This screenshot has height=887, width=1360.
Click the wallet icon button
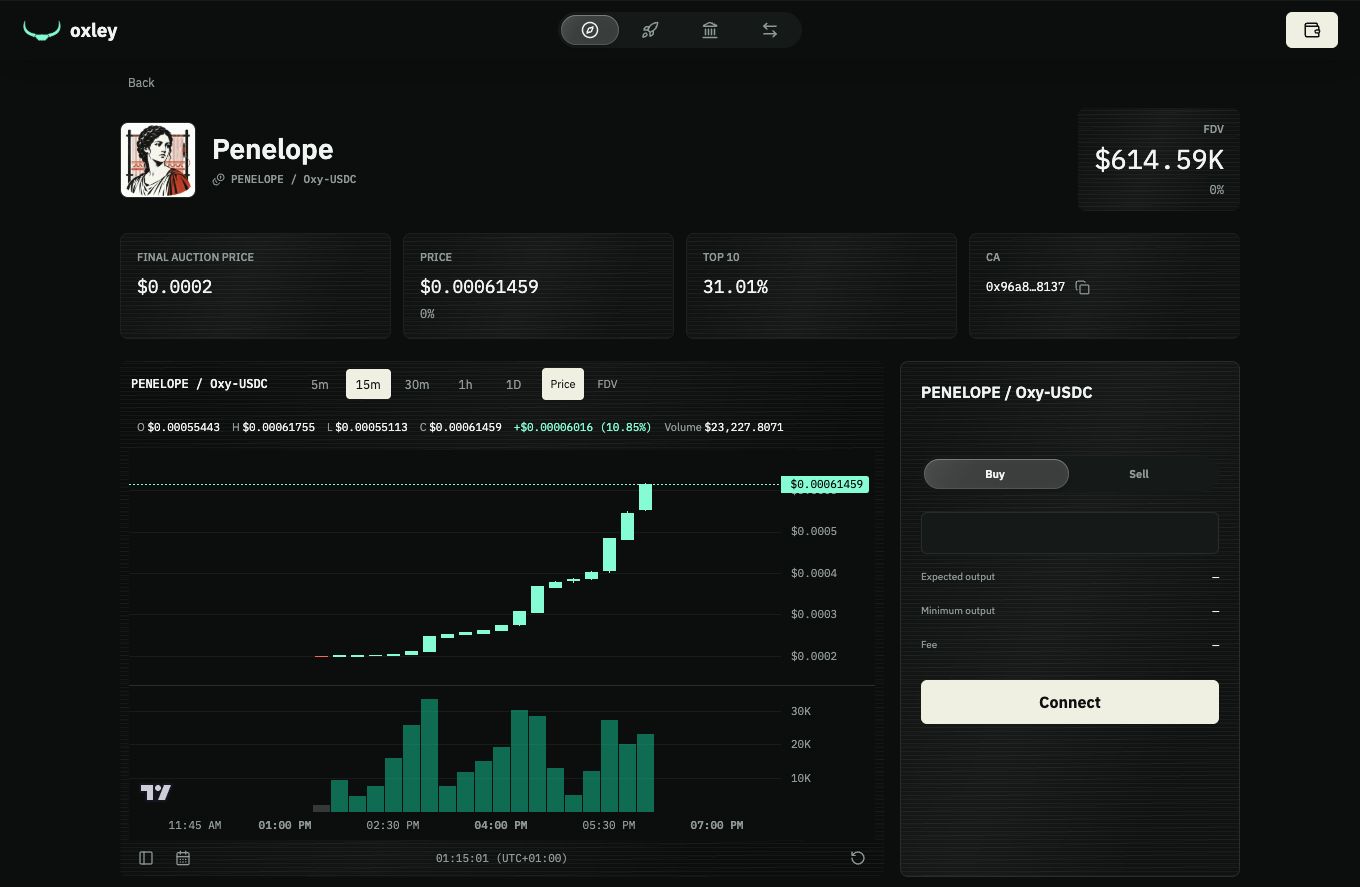[x=1312, y=30]
